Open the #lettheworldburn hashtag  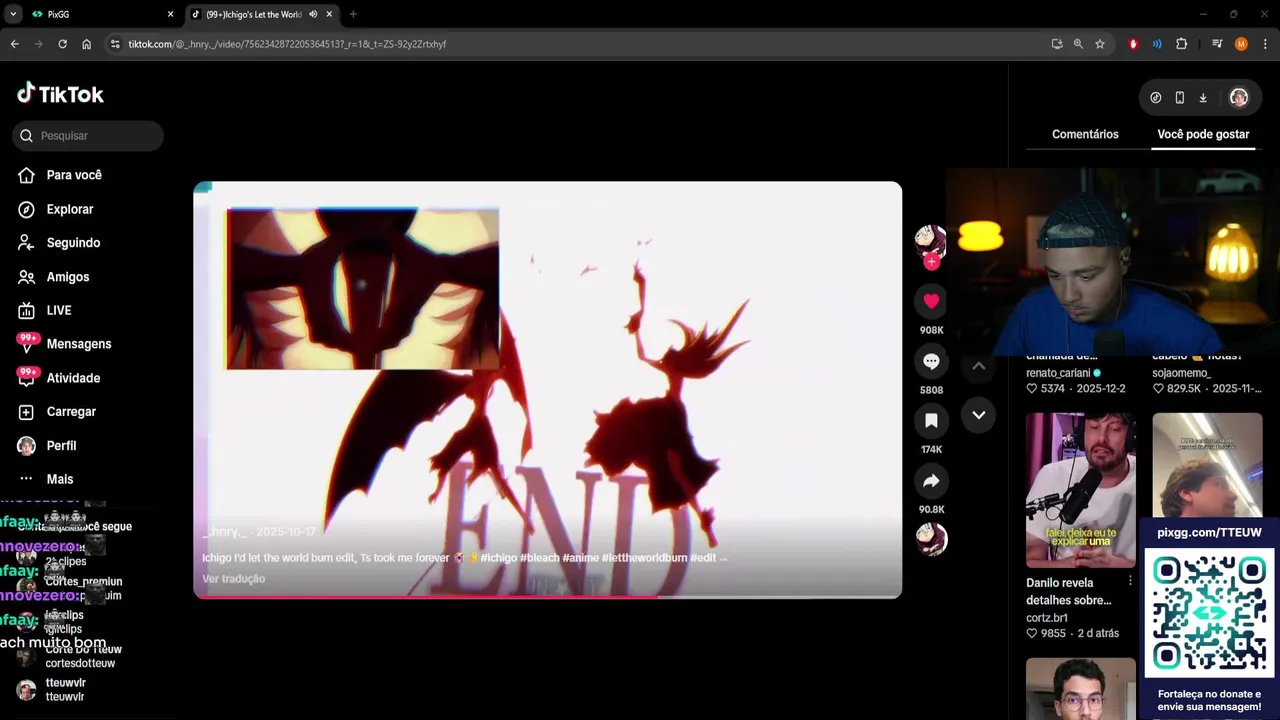(644, 557)
